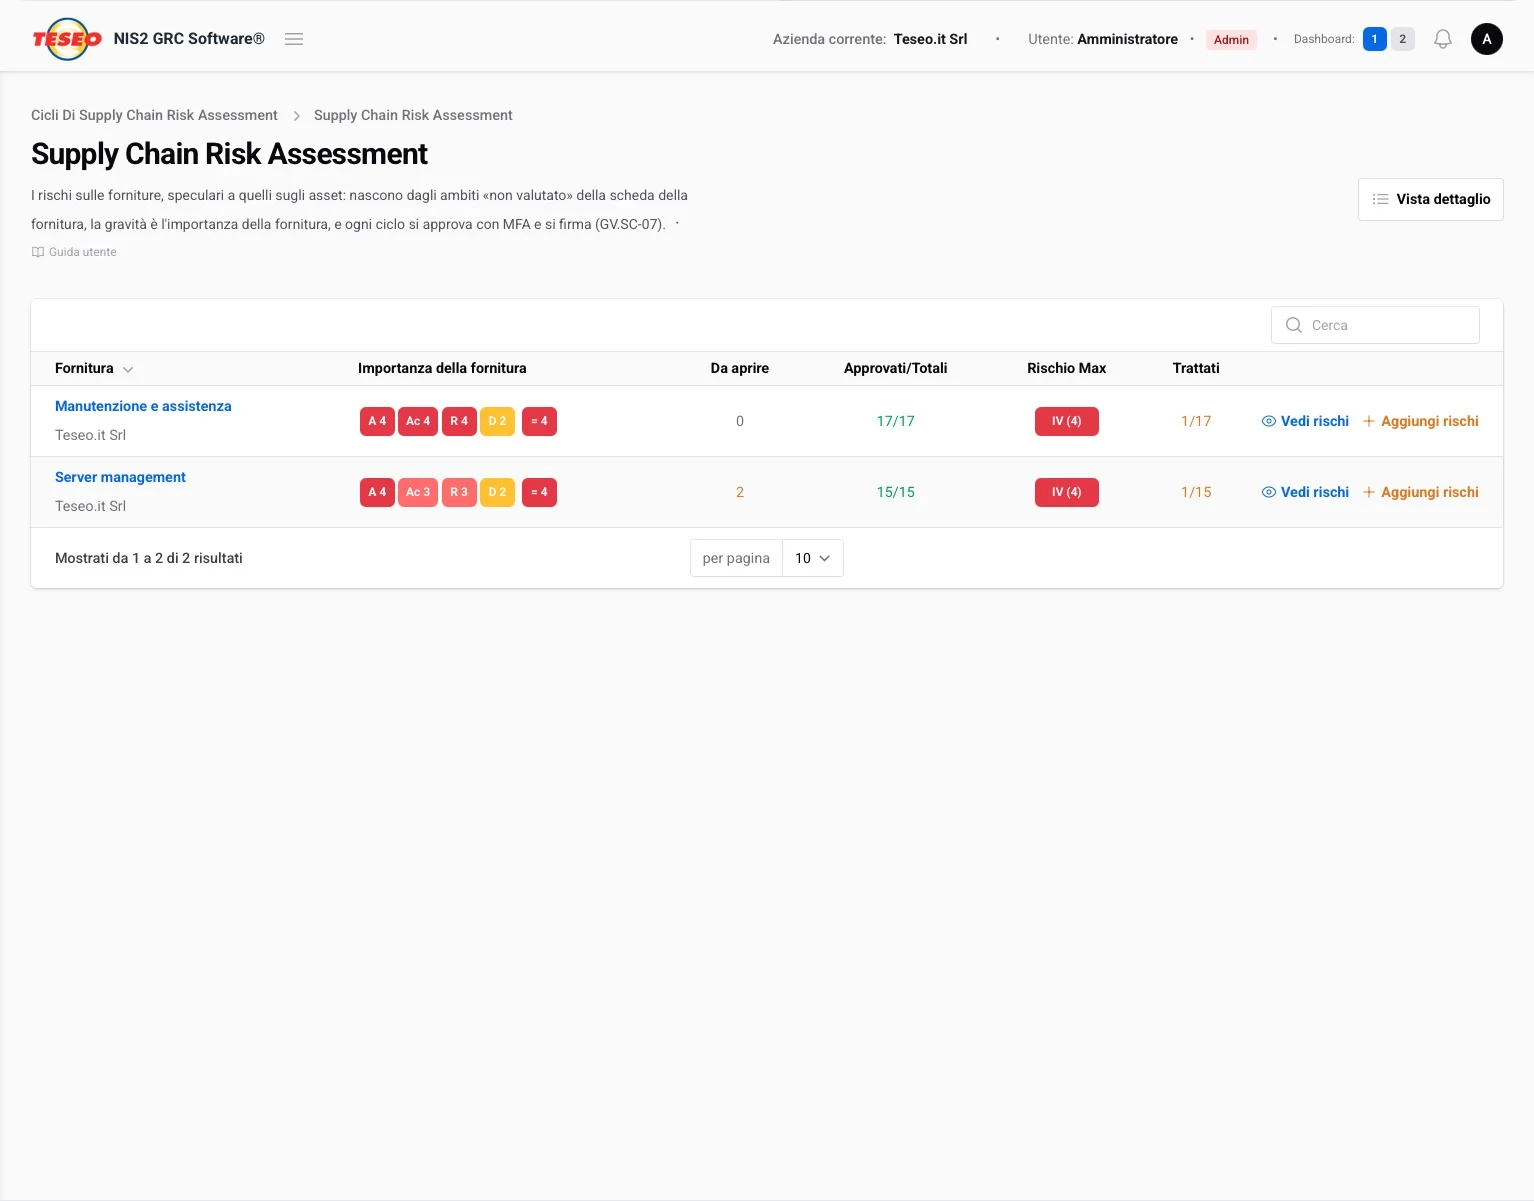Open the hamburger navigation menu
Viewport: 1534px width, 1201px height.
294,39
